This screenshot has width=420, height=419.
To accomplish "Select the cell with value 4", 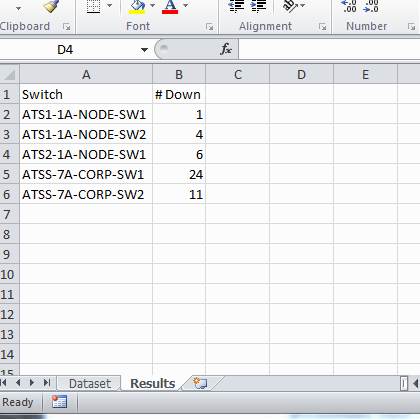I will click(179, 134).
